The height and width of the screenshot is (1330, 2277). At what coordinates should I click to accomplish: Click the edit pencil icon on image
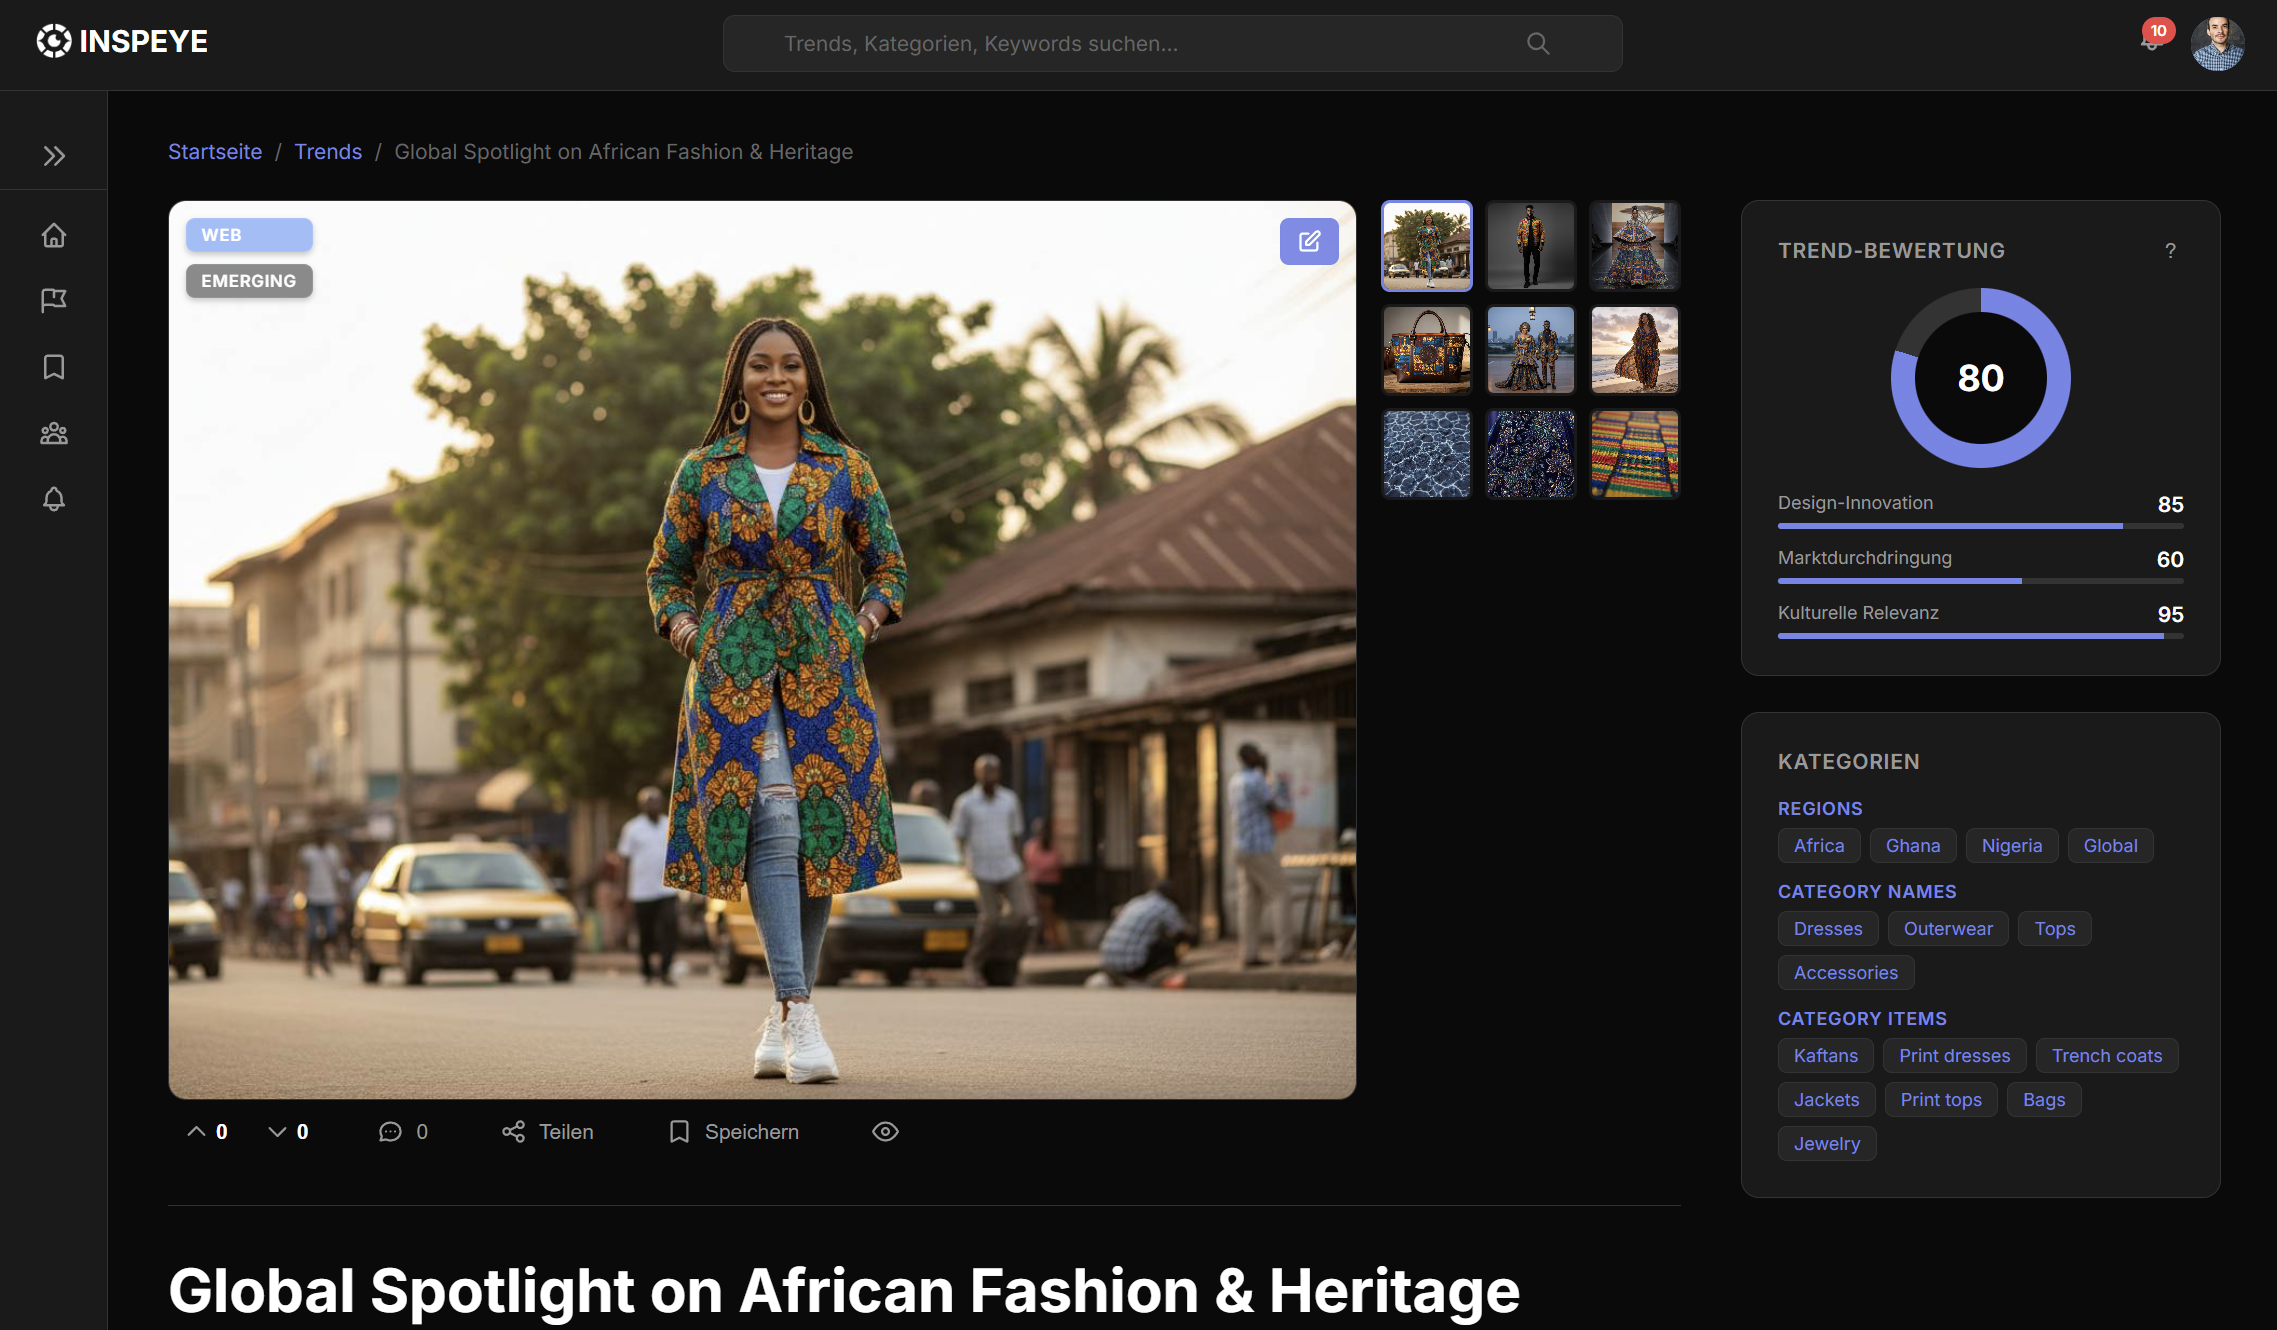1309,241
